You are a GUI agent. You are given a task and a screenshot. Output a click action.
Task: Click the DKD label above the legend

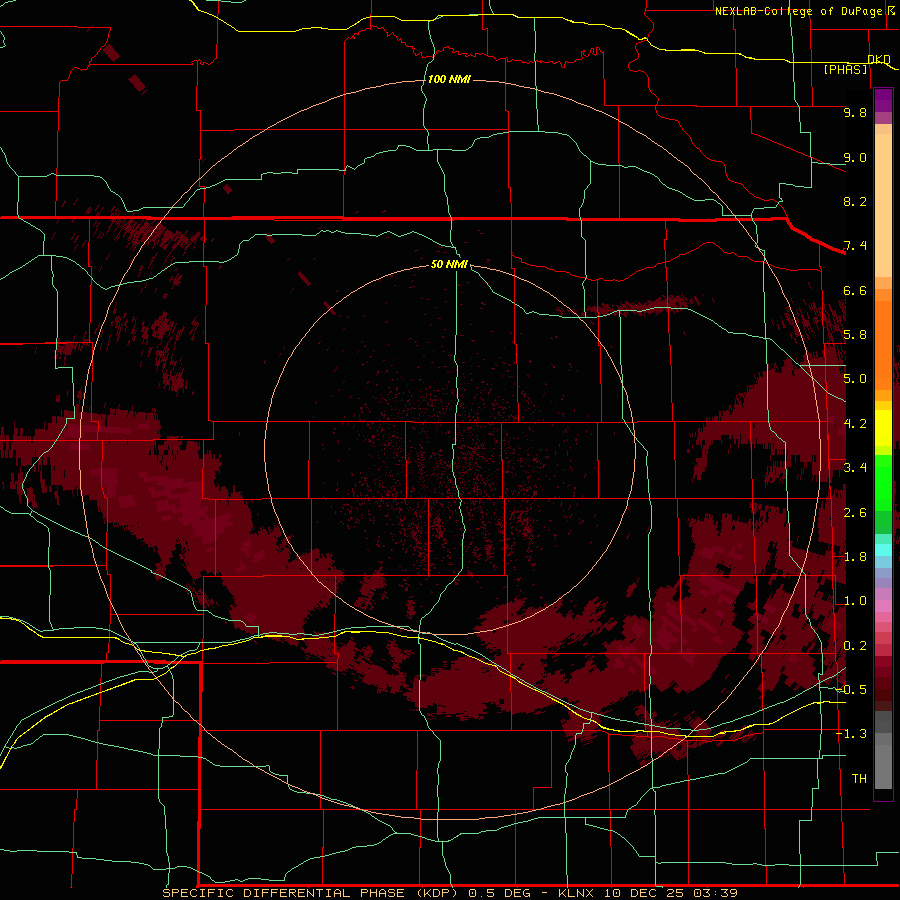[x=879, y=59]
